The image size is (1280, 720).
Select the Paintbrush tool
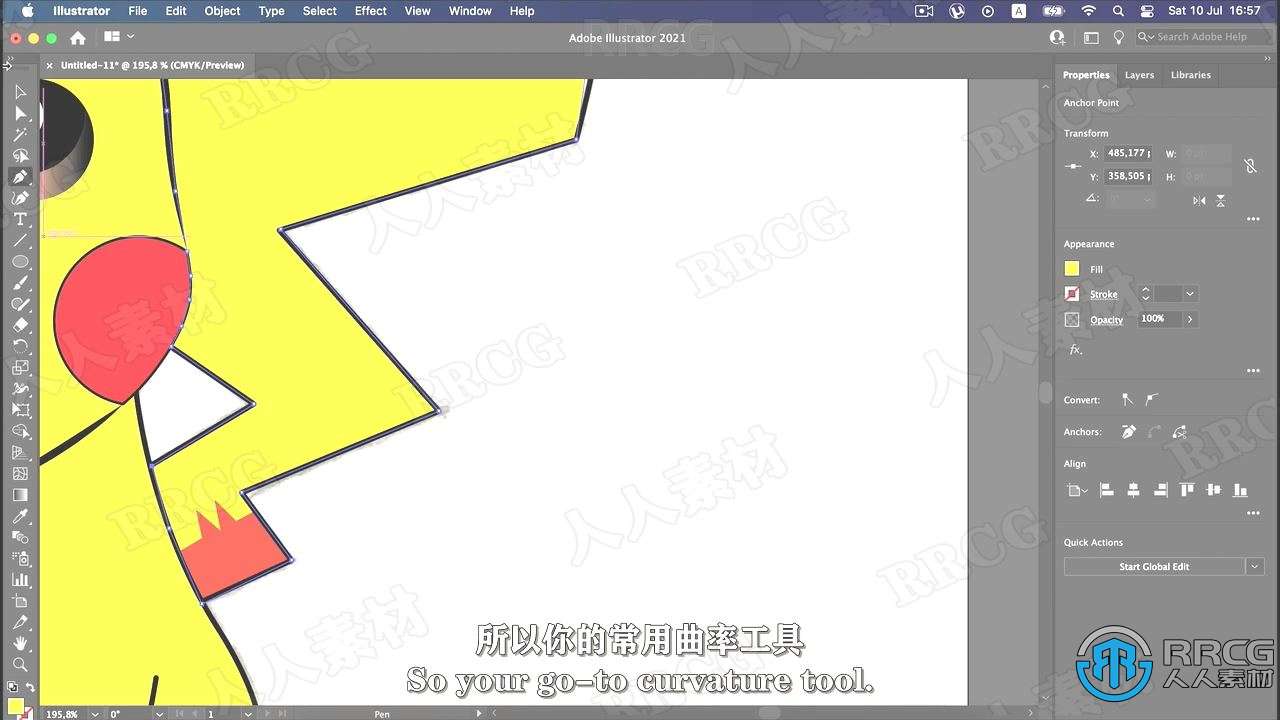tap(20, 283)
